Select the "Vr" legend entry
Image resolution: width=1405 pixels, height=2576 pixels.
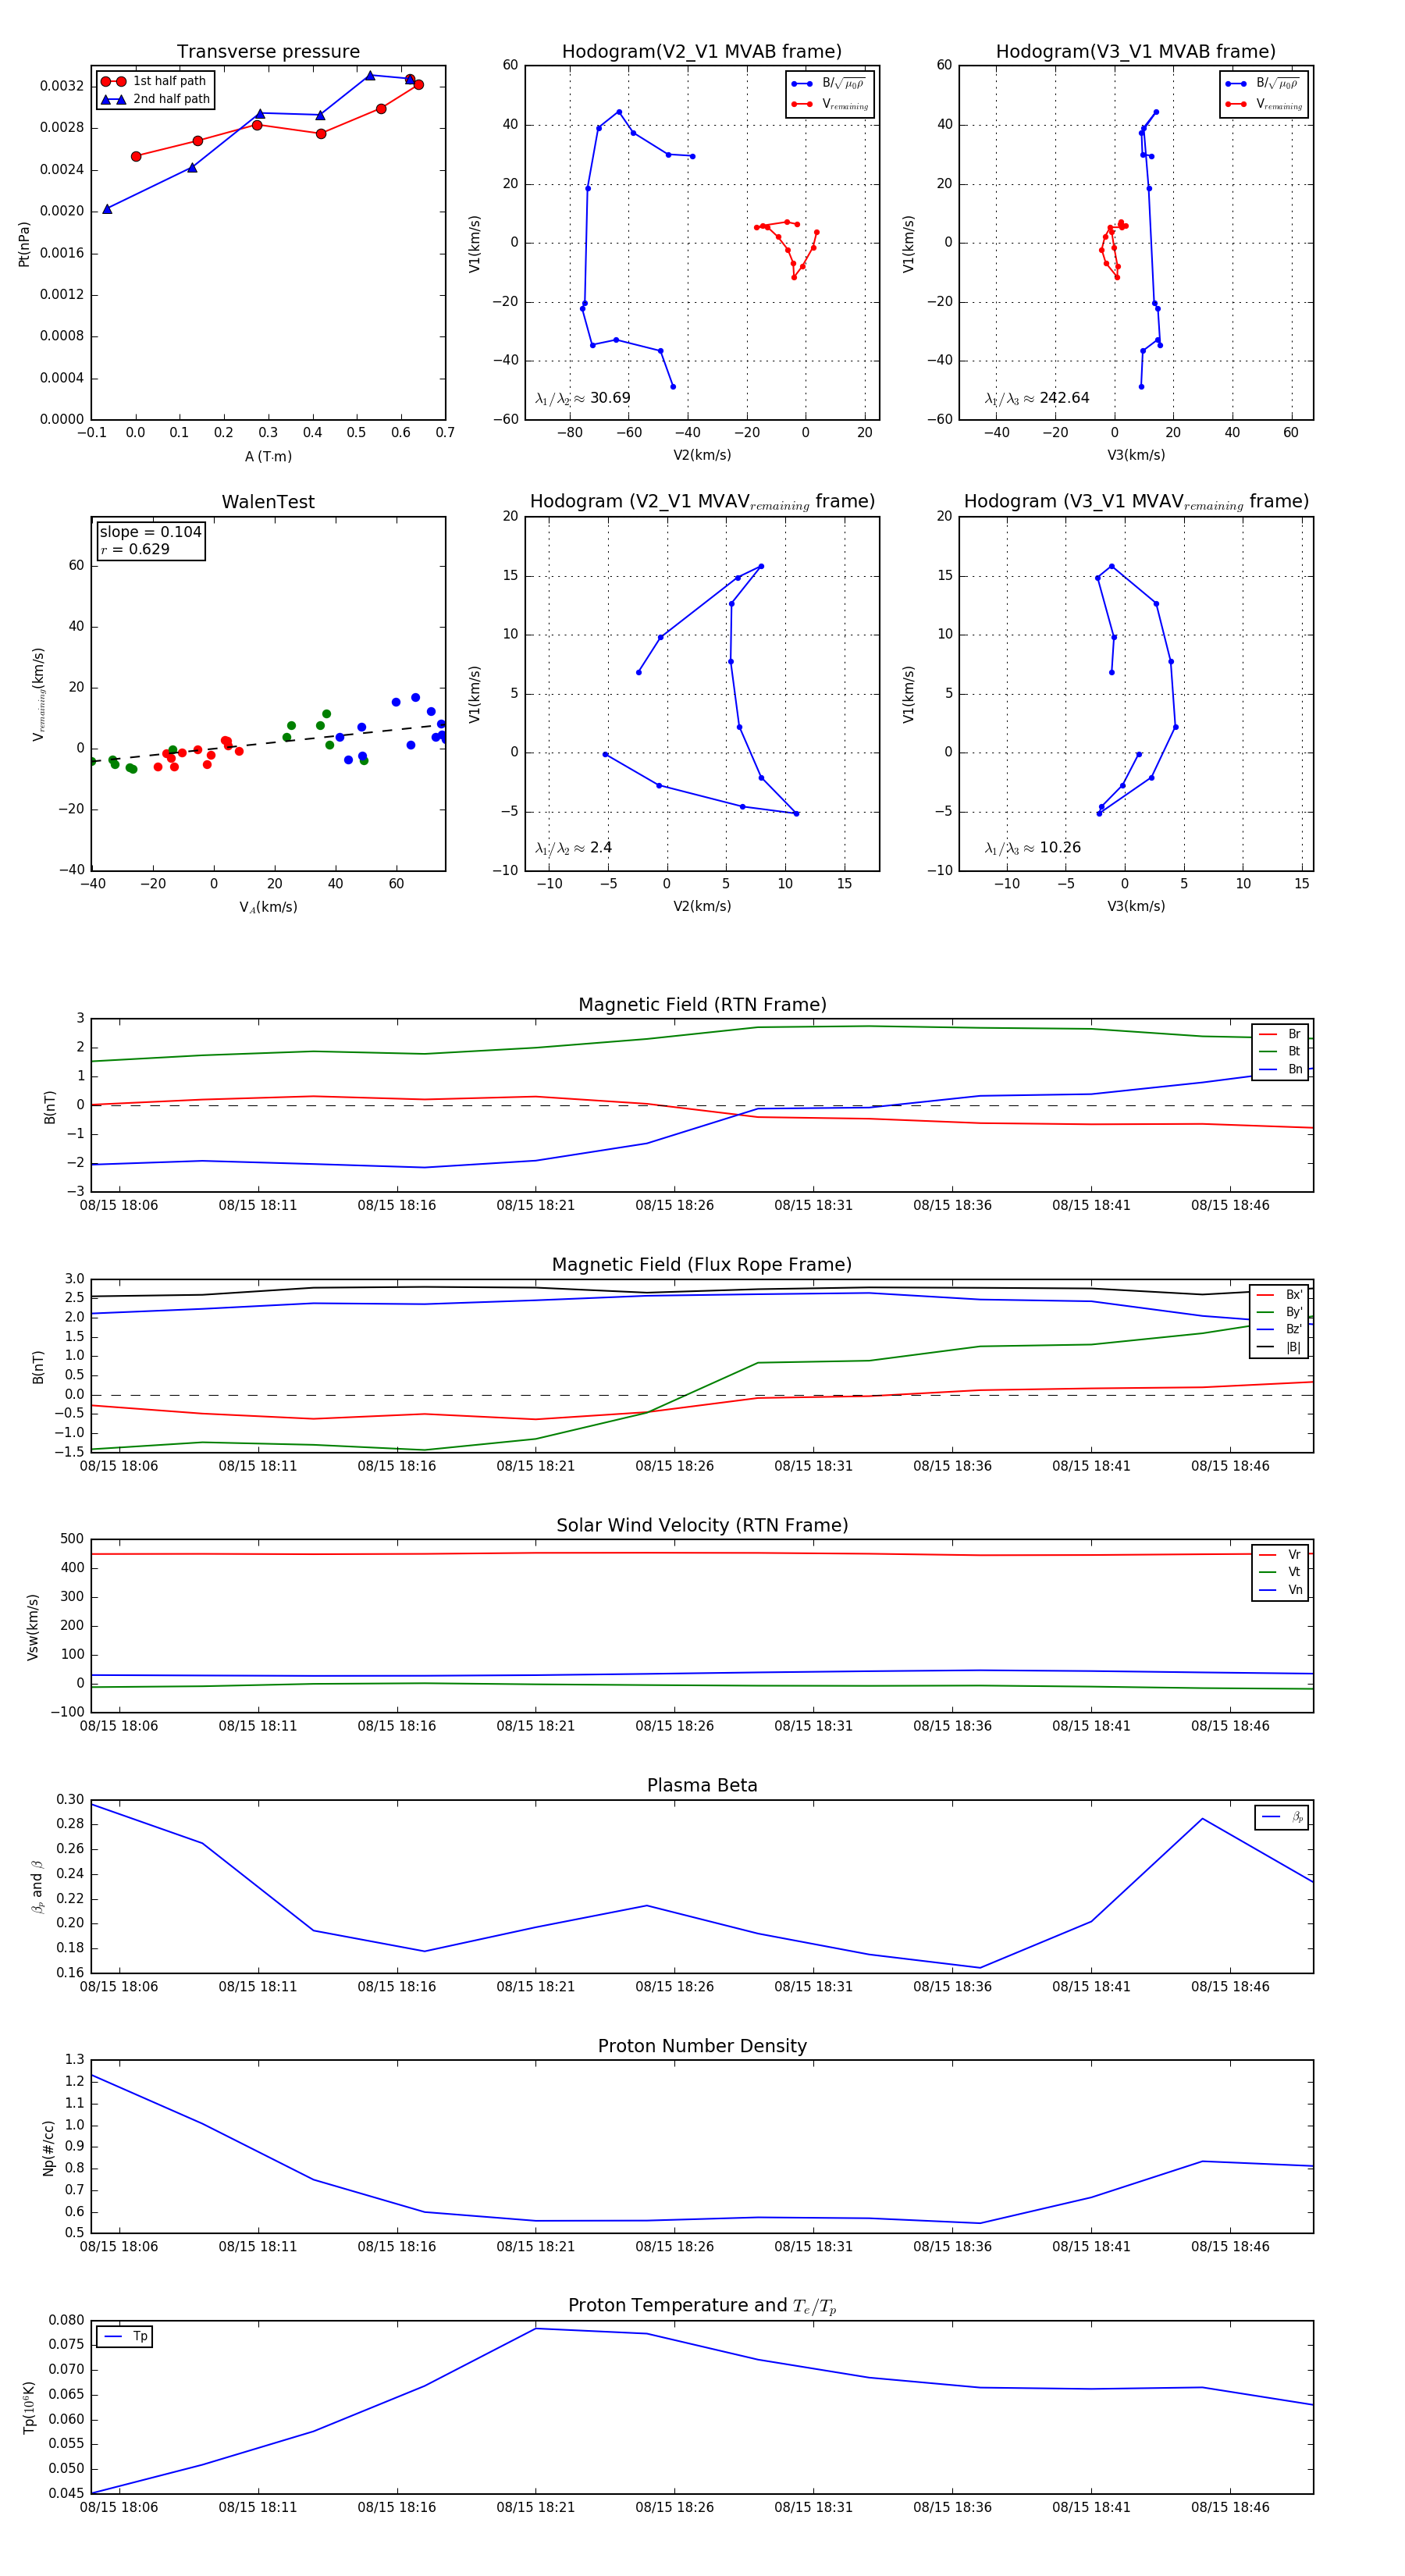coord(1279,1555)
